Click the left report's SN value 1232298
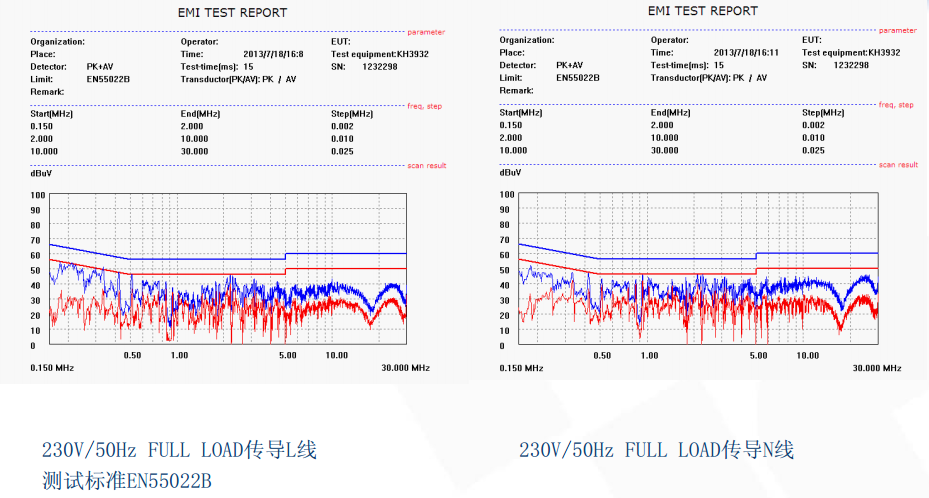This screenshot has height=498, width=929. (x=381, y=66)
